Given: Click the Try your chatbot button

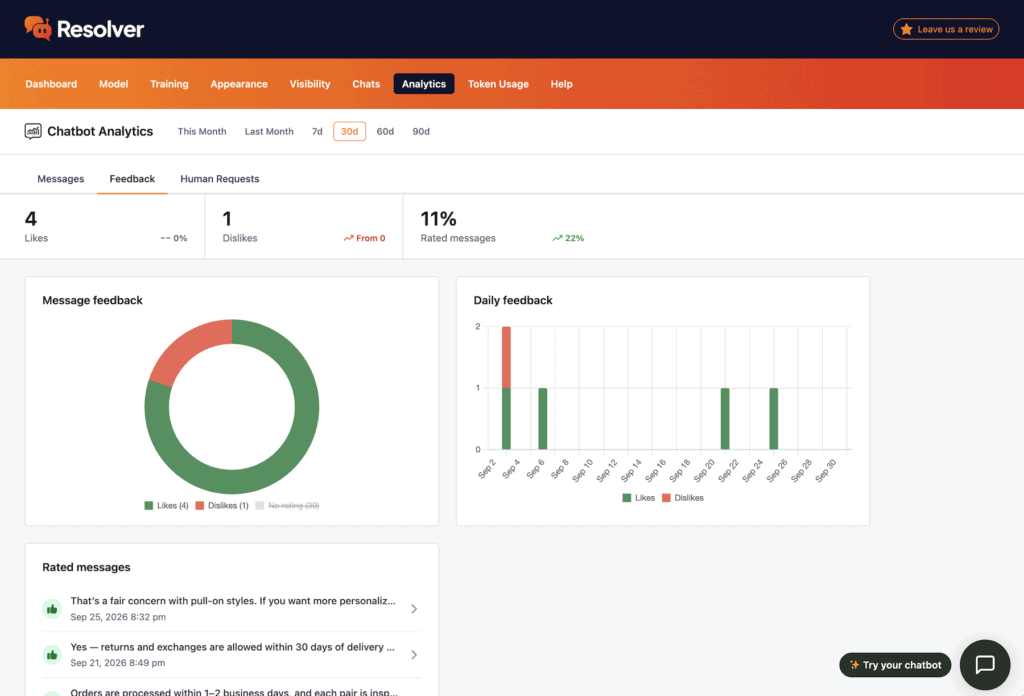Looking at the screenshot, I should click(x=895, y=665).
